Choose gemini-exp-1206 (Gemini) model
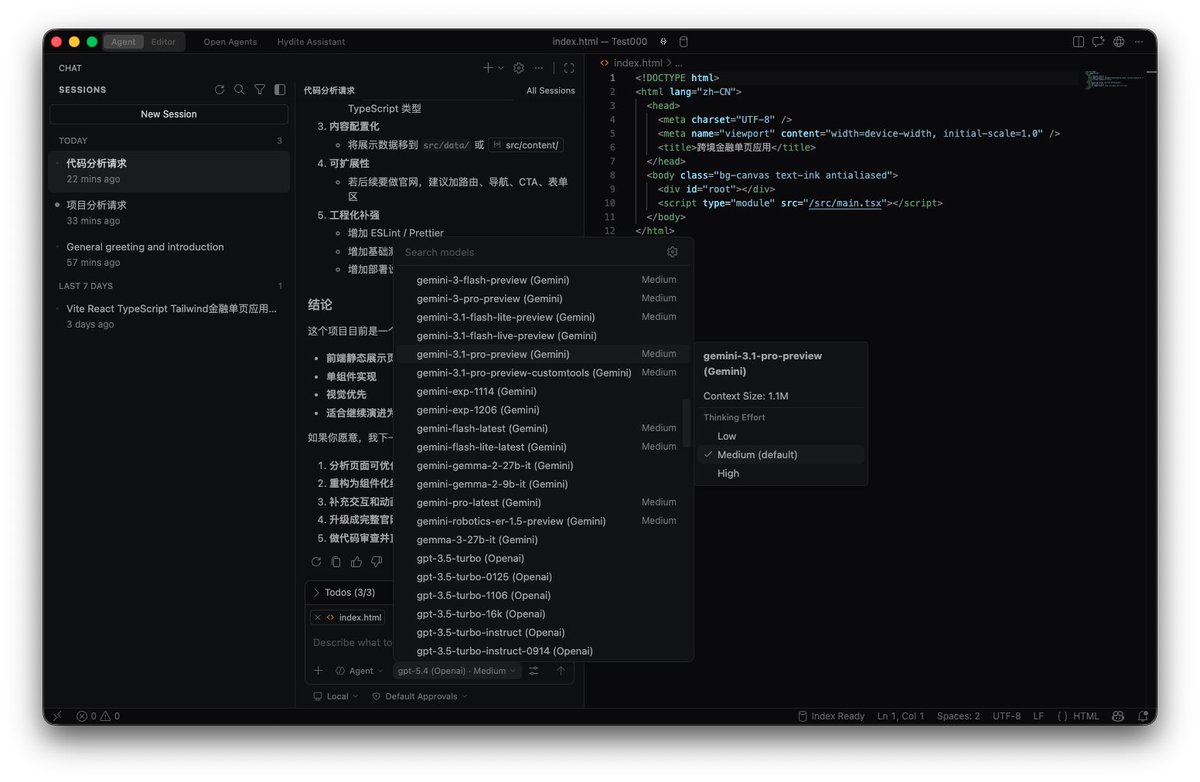The height and width of the screenshot is (782, 1200). [543, 410]
